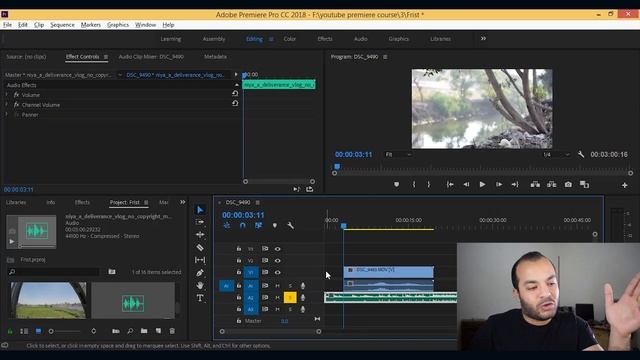The image size is (640, 360).
Task: Toggle V3 track output eye
Action: point(278,249)
